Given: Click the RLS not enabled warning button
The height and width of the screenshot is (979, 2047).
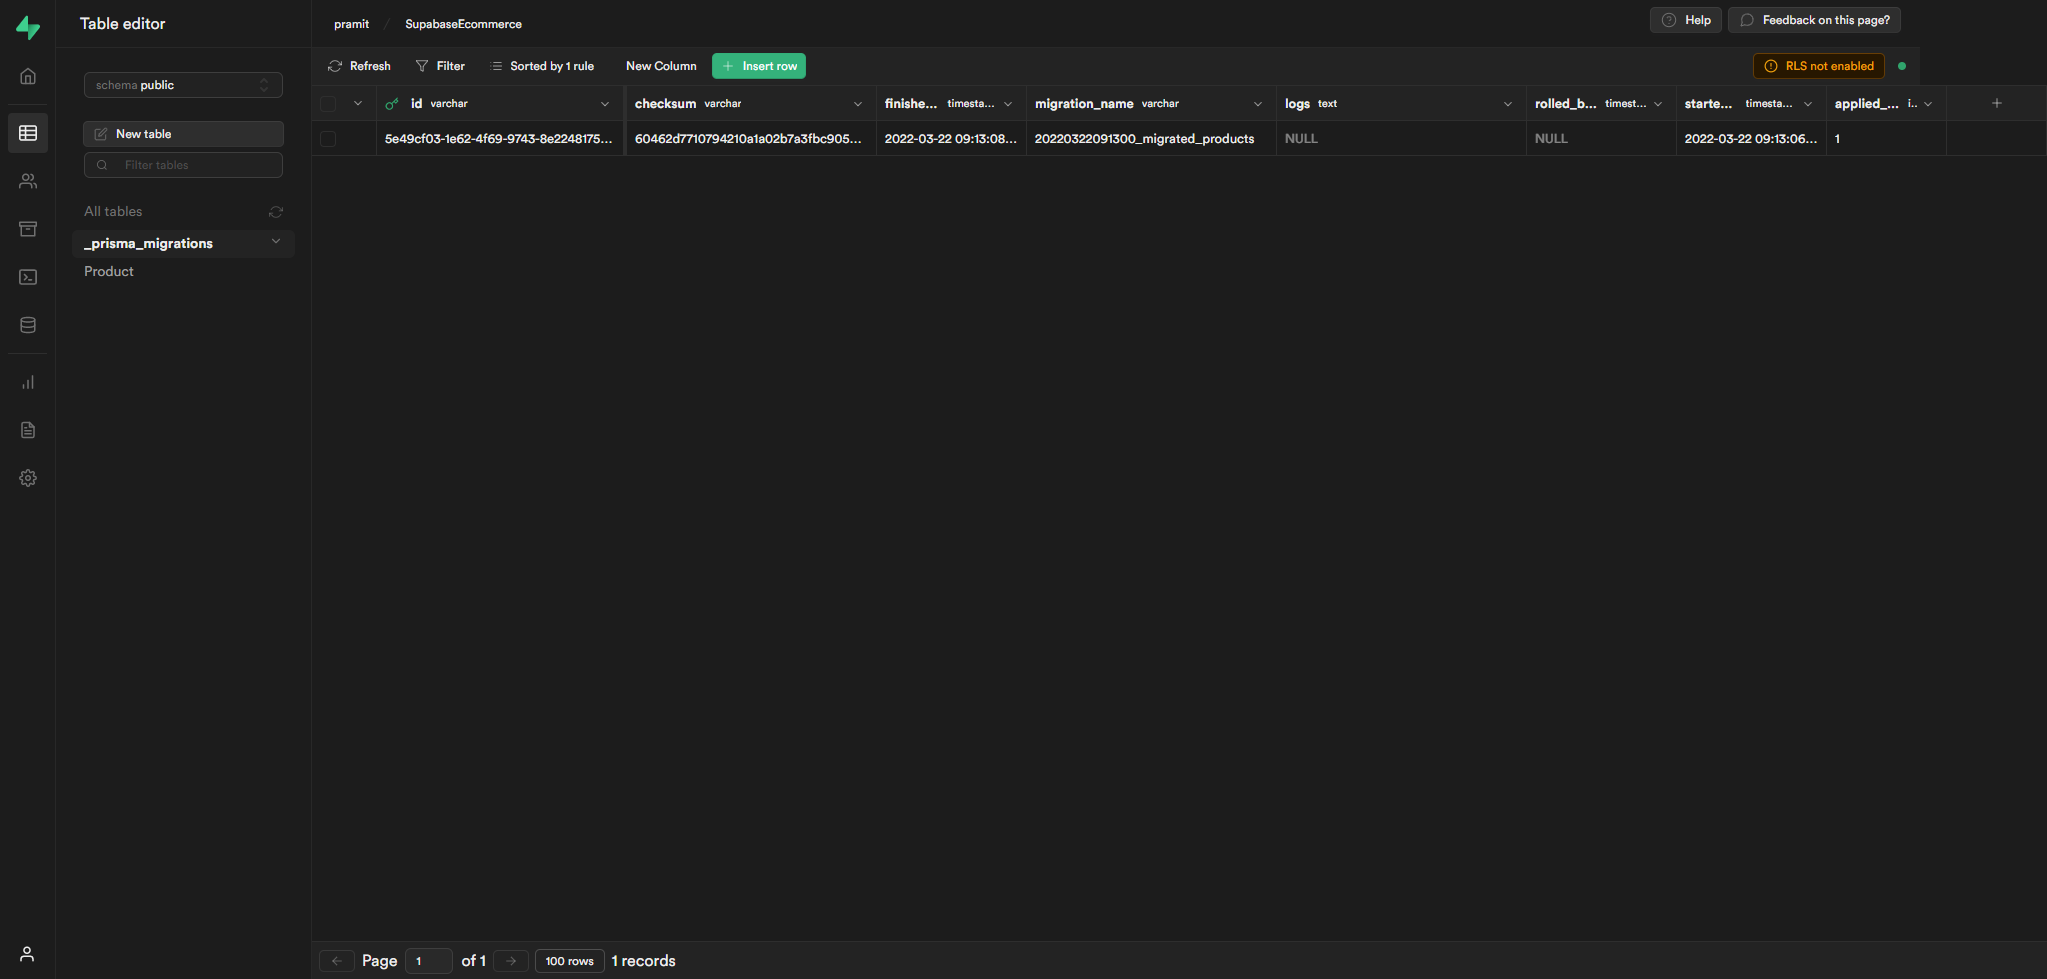Looking at the screenshot, I should (1819, 66).
